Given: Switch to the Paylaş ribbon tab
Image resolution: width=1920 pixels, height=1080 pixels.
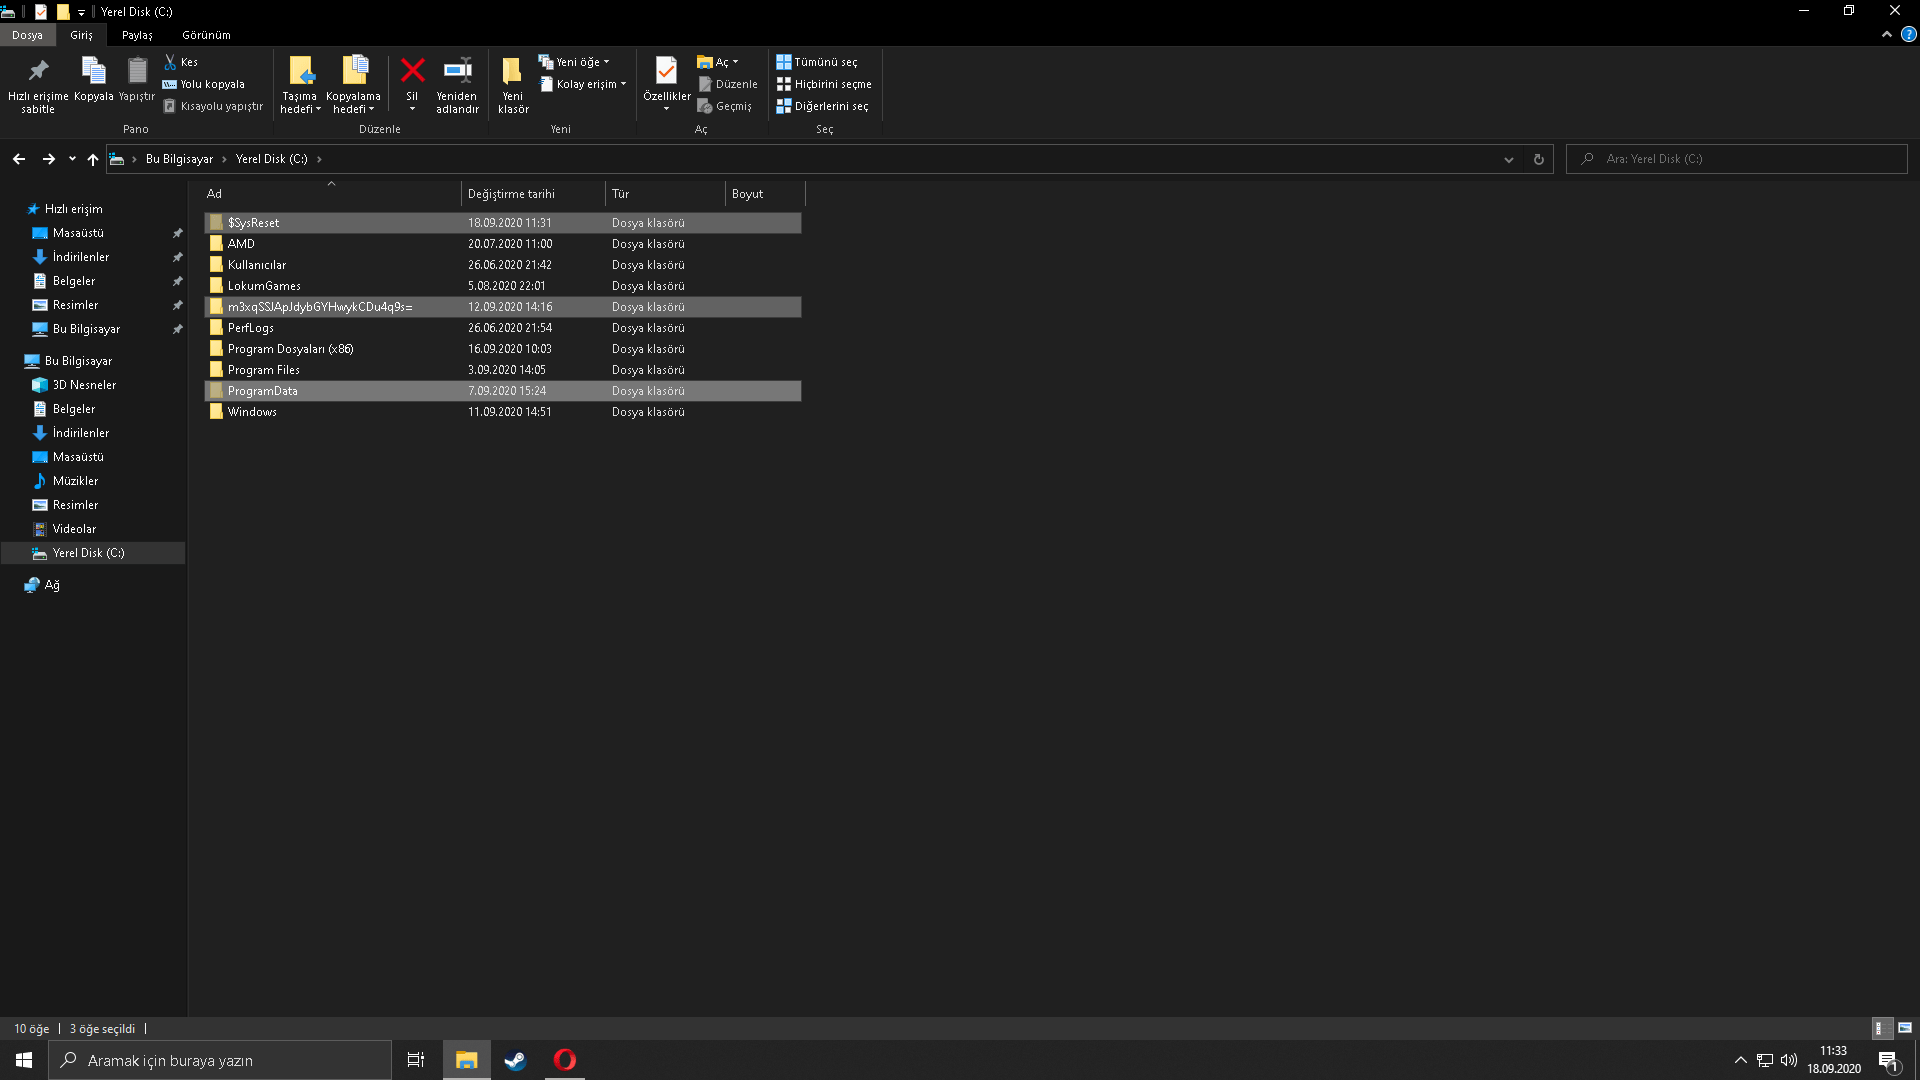Looking at the screenshot, I should point(137,35).
